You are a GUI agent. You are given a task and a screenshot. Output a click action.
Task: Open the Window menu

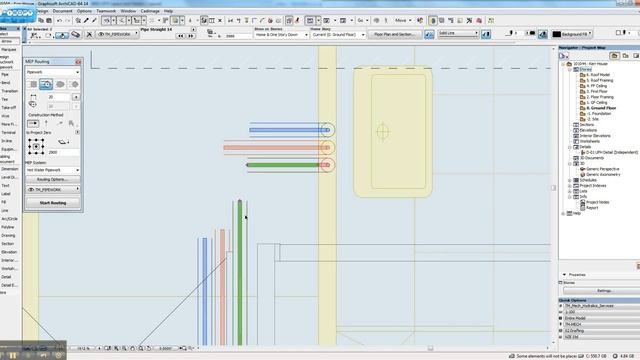[x=128, y=11]
